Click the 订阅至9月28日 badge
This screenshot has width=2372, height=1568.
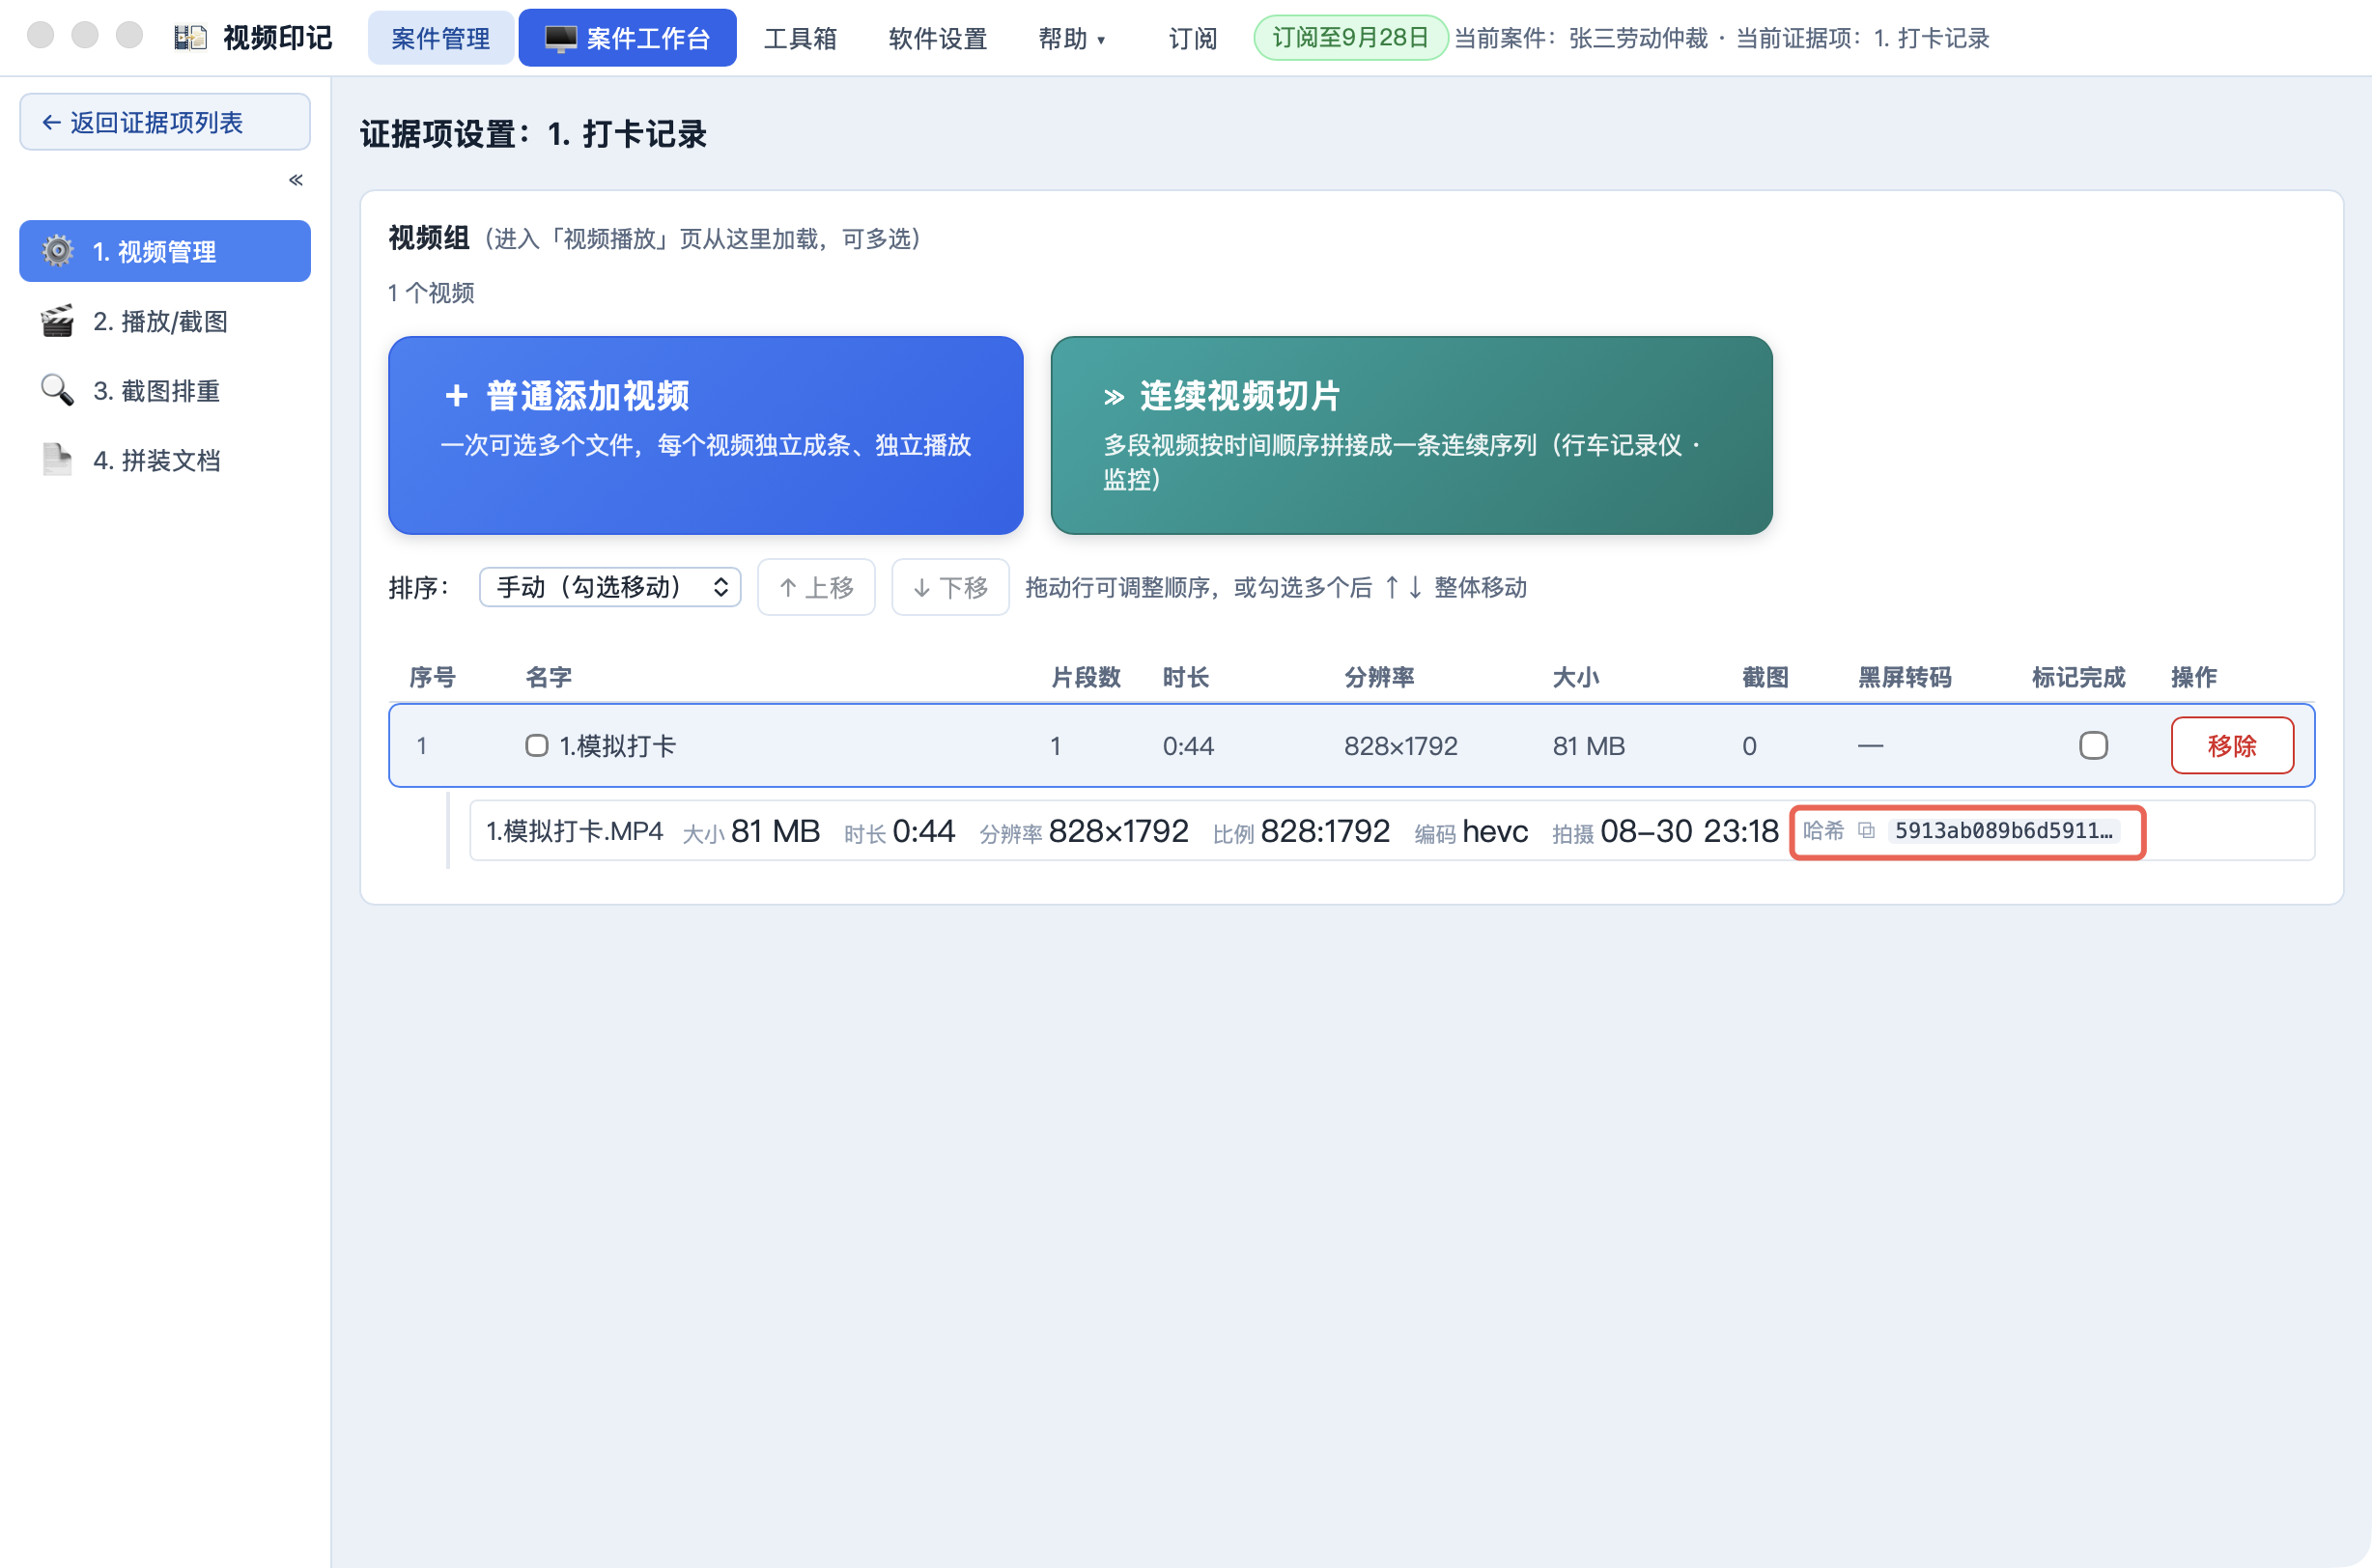click(x=1350, y=38)
